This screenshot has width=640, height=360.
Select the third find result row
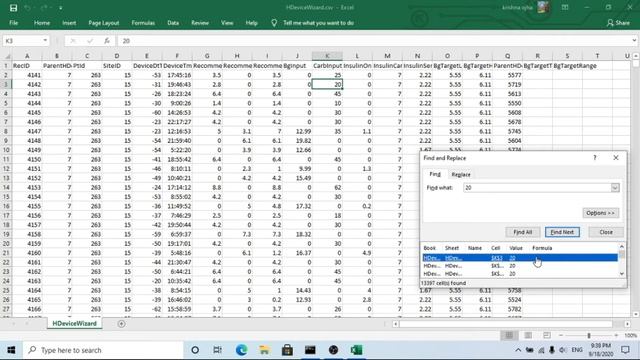(520, 274)
